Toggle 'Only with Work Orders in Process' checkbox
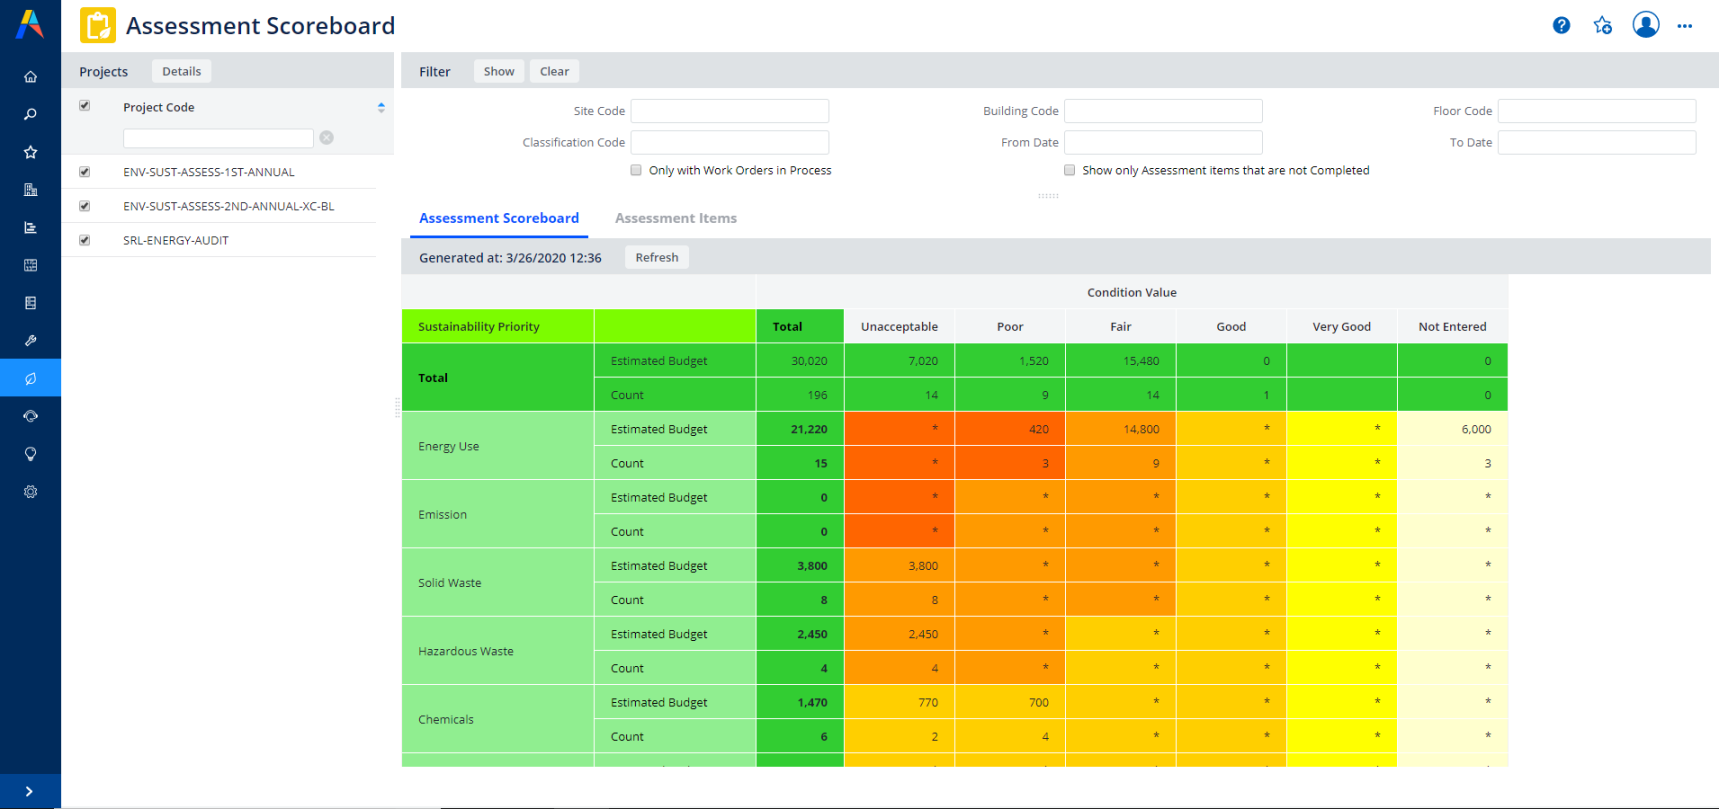Viewport: 1720px width, 810px height. pos(636,170)
